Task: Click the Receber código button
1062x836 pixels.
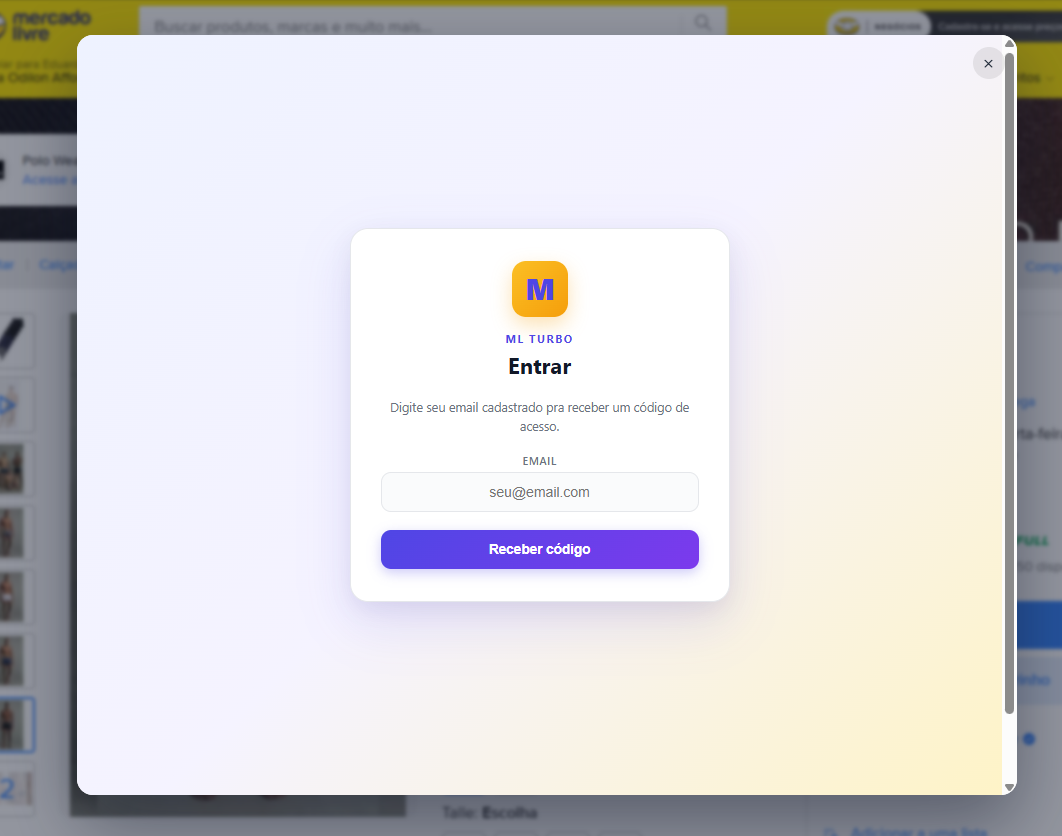Action: pos(540,549)
